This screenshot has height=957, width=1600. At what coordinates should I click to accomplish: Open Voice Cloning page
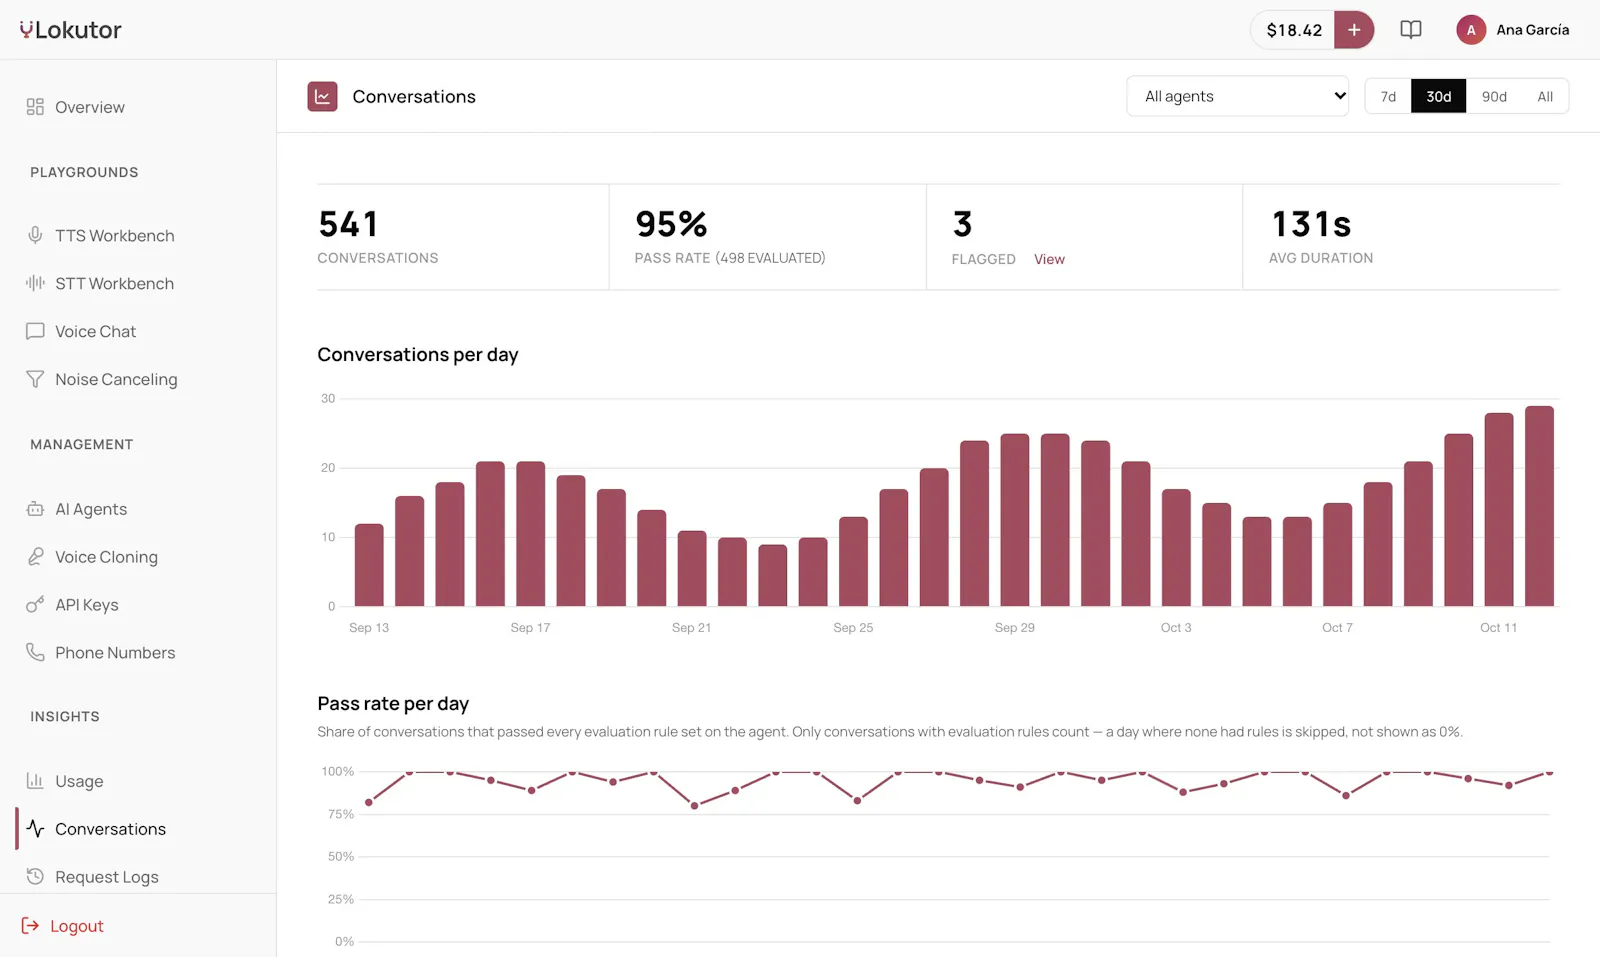(106, 557)
